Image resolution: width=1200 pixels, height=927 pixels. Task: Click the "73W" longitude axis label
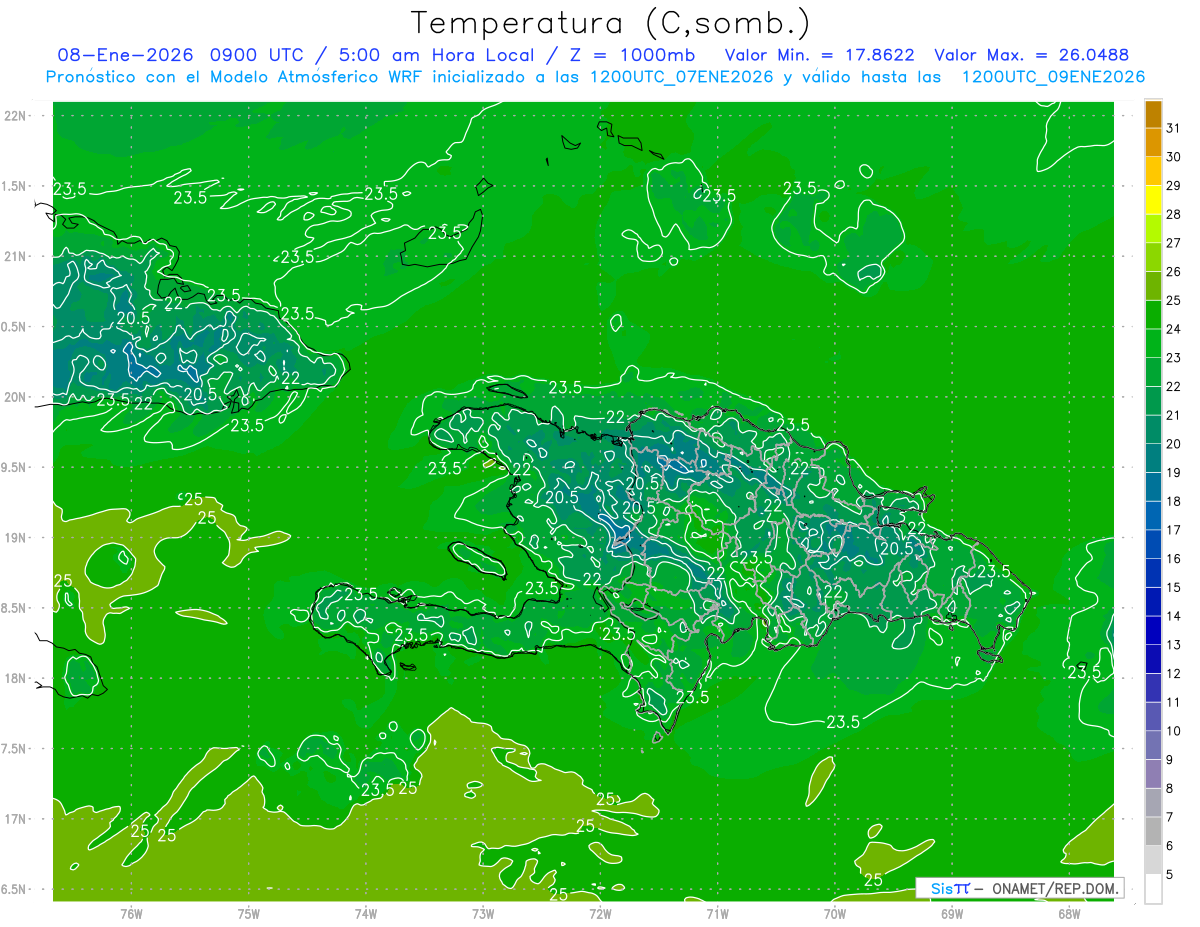point(483,913)
